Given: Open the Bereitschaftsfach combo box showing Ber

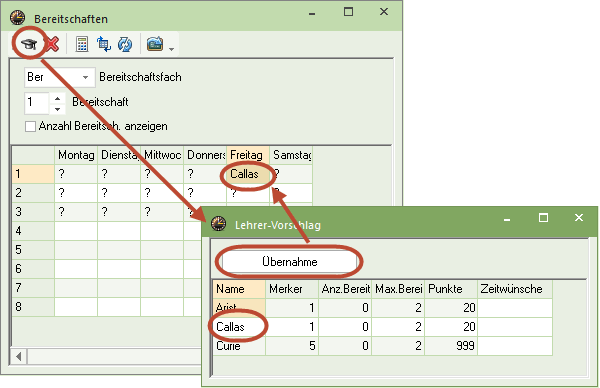Looking at the screenshot, I should point(60,77).
